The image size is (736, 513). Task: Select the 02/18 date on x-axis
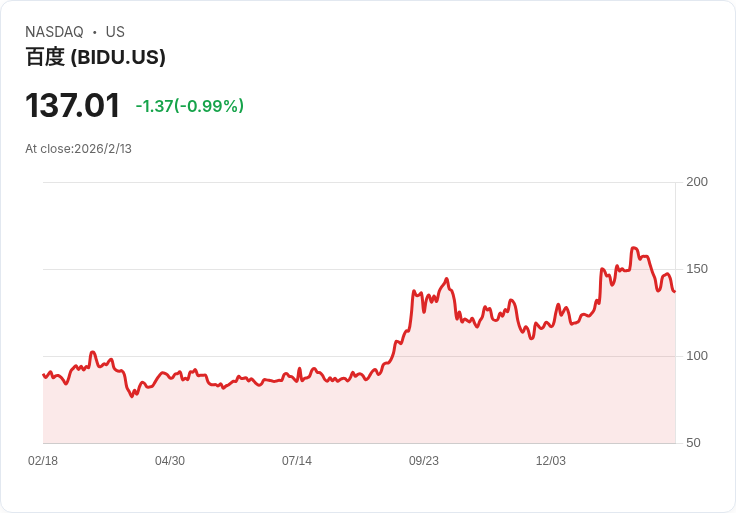click(43, 461)
